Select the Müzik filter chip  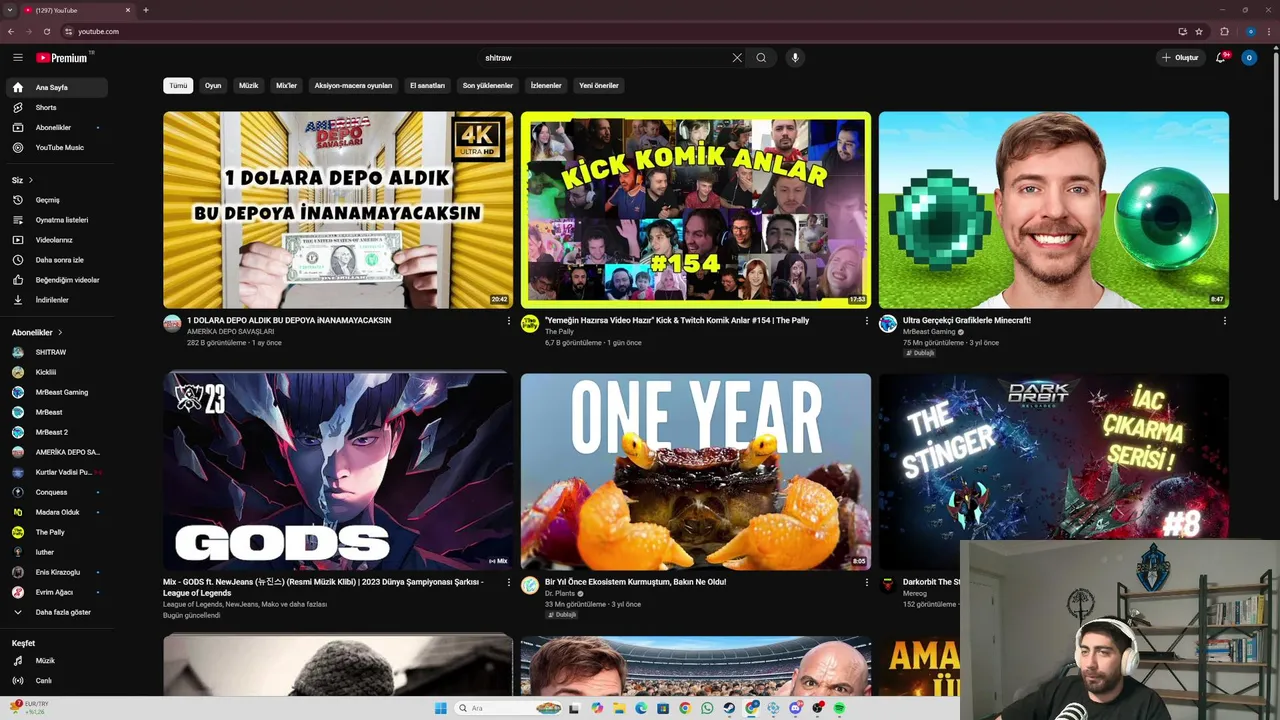[249, 86]
